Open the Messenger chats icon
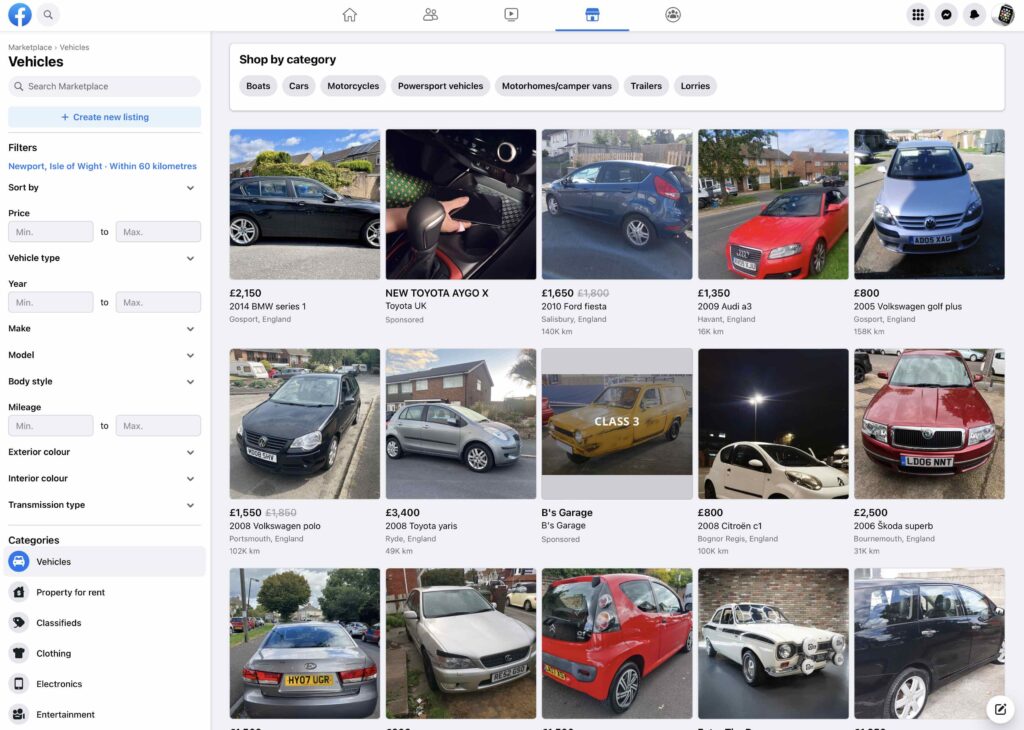This screenshot has height=730, width=1024. click(x=946, y=14)
